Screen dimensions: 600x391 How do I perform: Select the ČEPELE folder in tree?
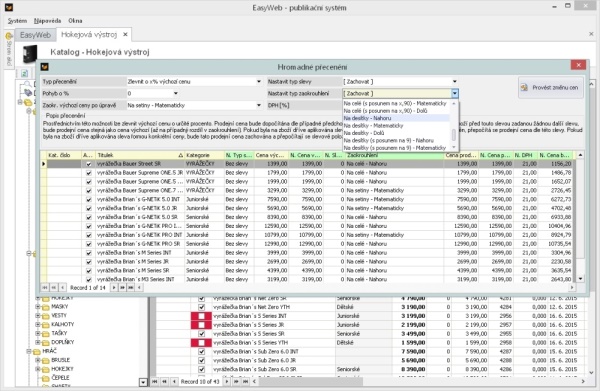pyautogui.click(x=56, y=378)
